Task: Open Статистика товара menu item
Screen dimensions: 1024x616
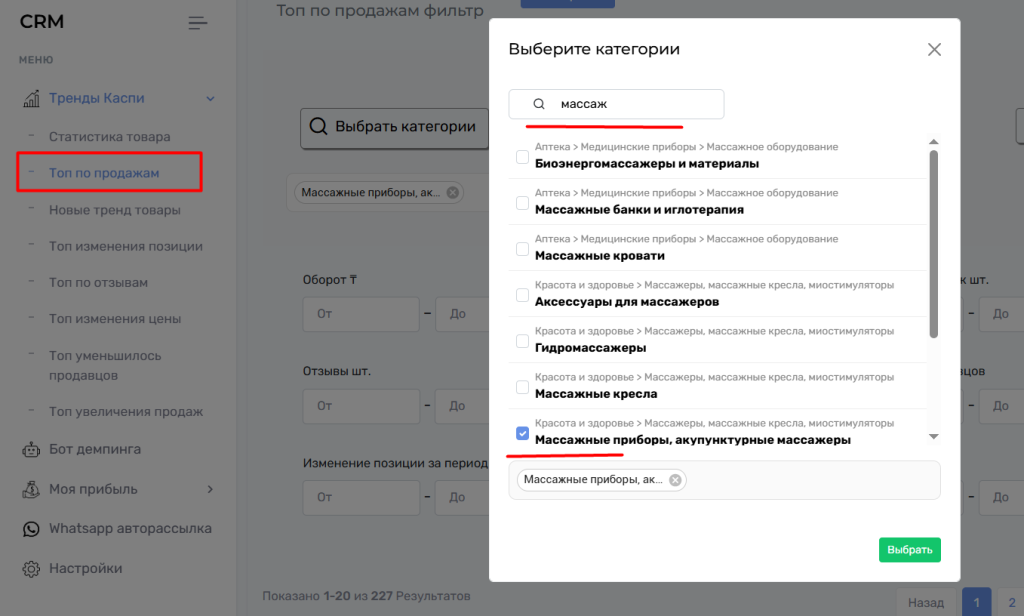Action: tap(109, 137)
